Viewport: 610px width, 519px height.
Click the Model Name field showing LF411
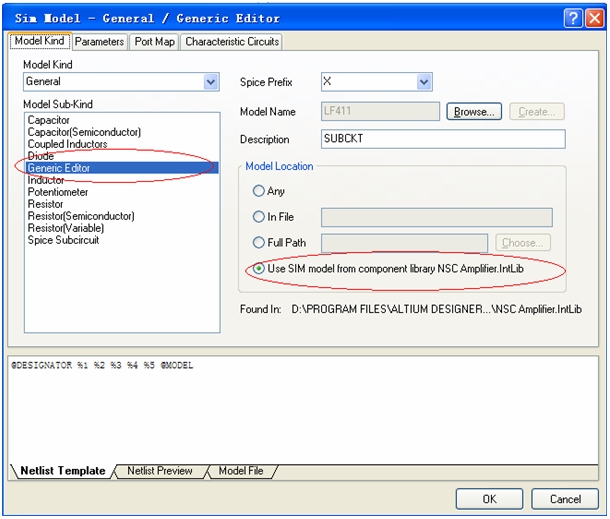380,111
